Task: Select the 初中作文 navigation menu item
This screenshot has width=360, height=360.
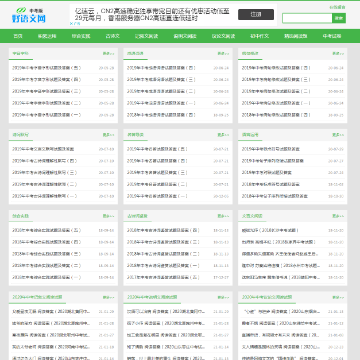Action: pos(259,36)
